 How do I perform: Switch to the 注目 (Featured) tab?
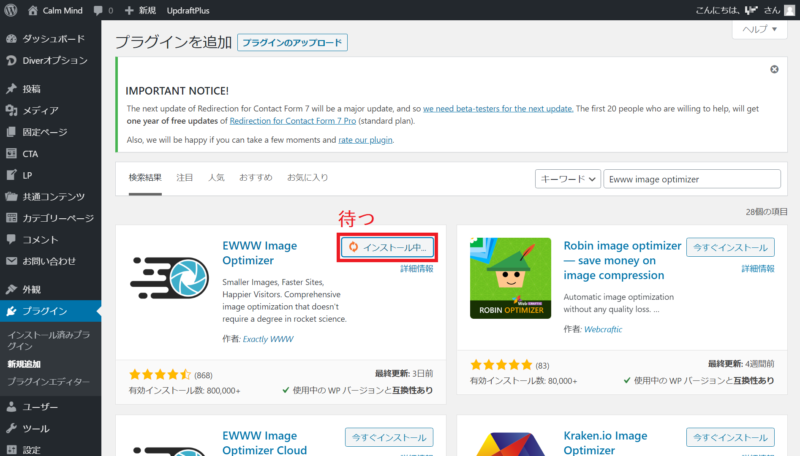tap(185, 178)
